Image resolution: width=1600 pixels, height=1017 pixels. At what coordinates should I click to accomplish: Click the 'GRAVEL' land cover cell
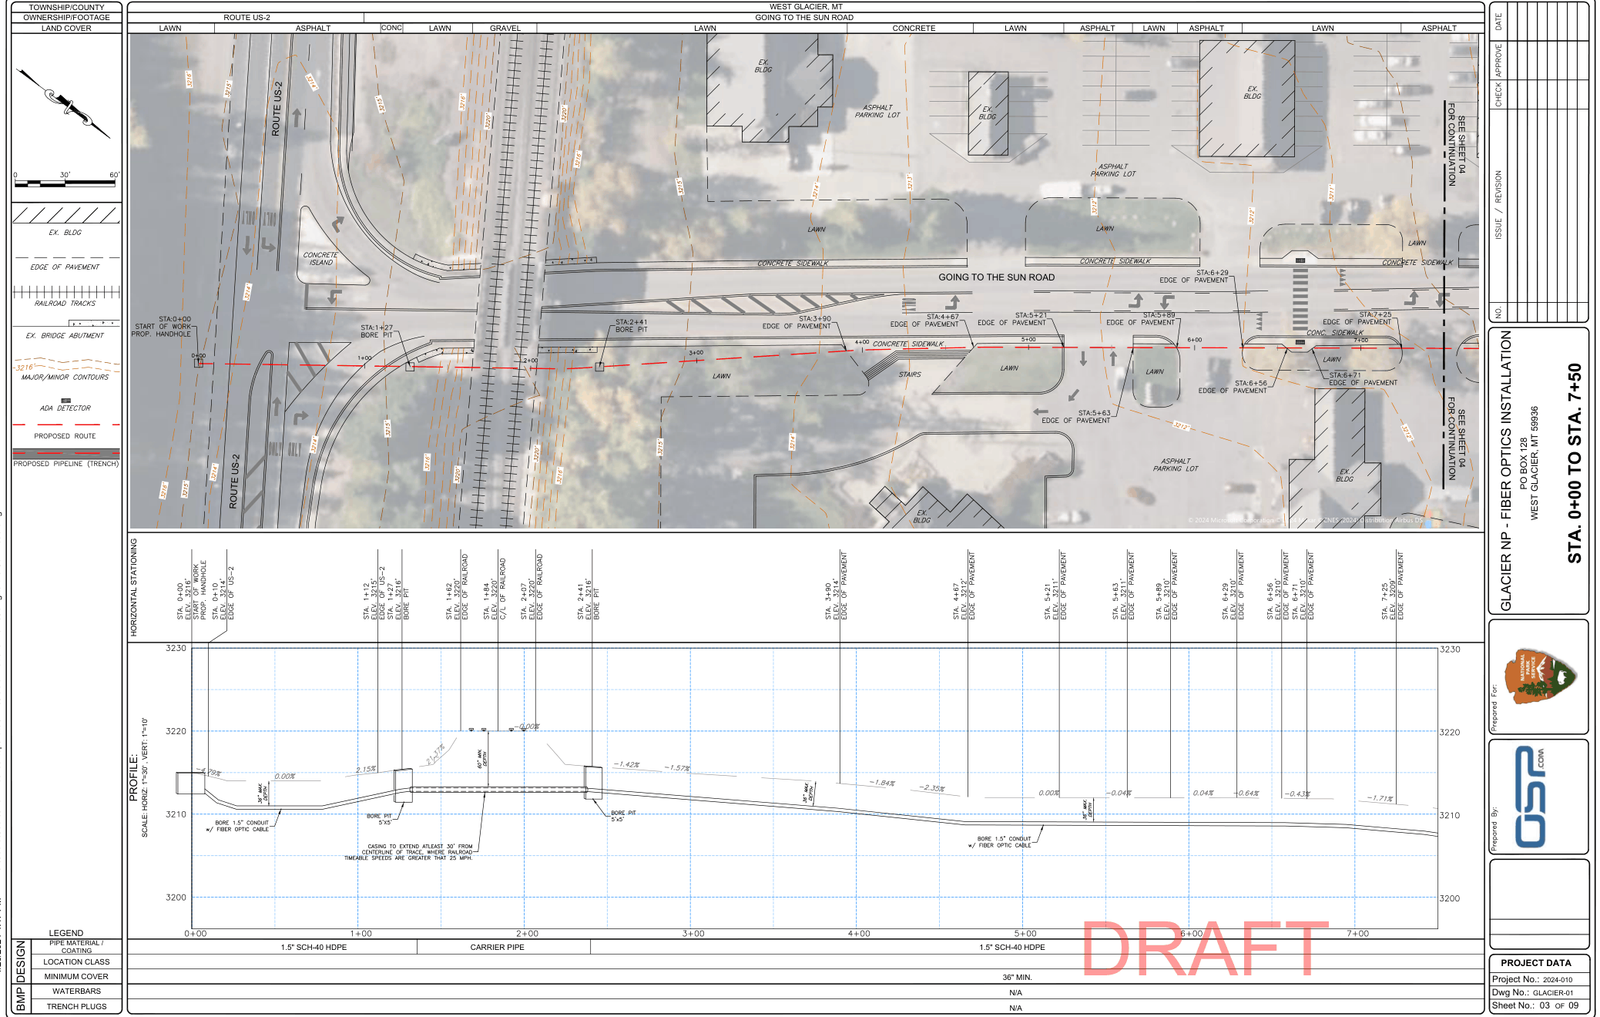504,28
